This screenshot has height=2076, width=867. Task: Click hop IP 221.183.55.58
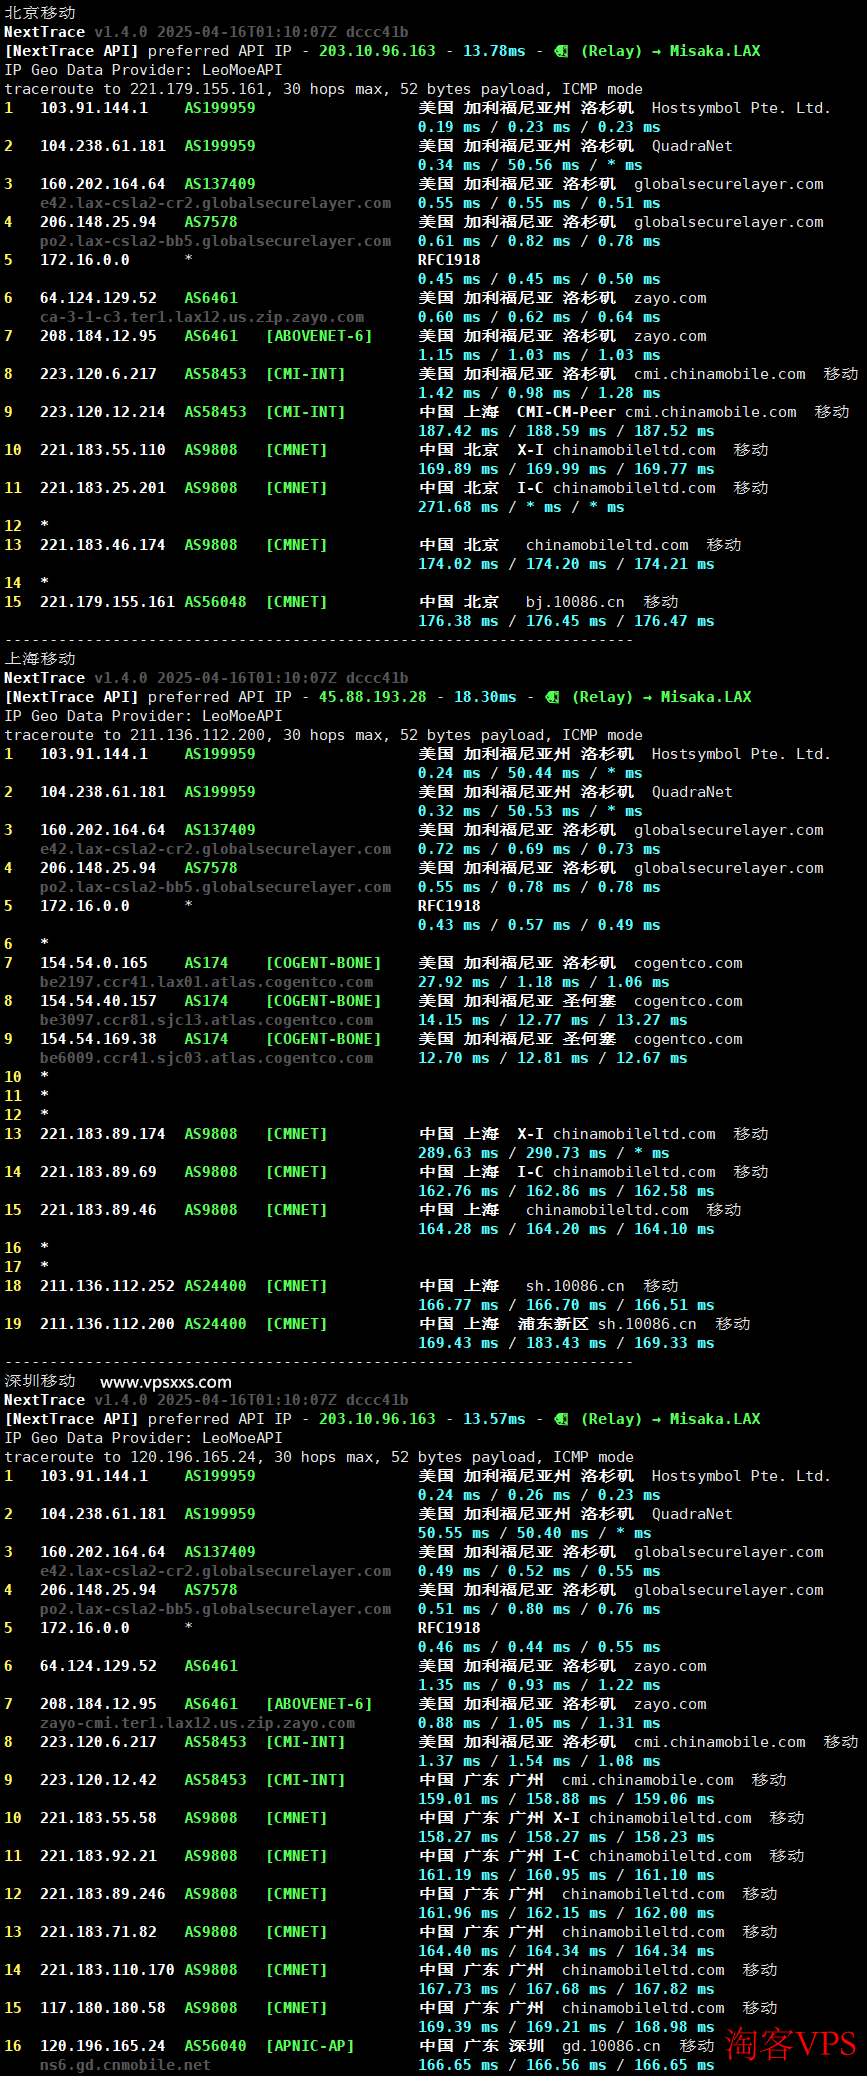(98, 1817)
